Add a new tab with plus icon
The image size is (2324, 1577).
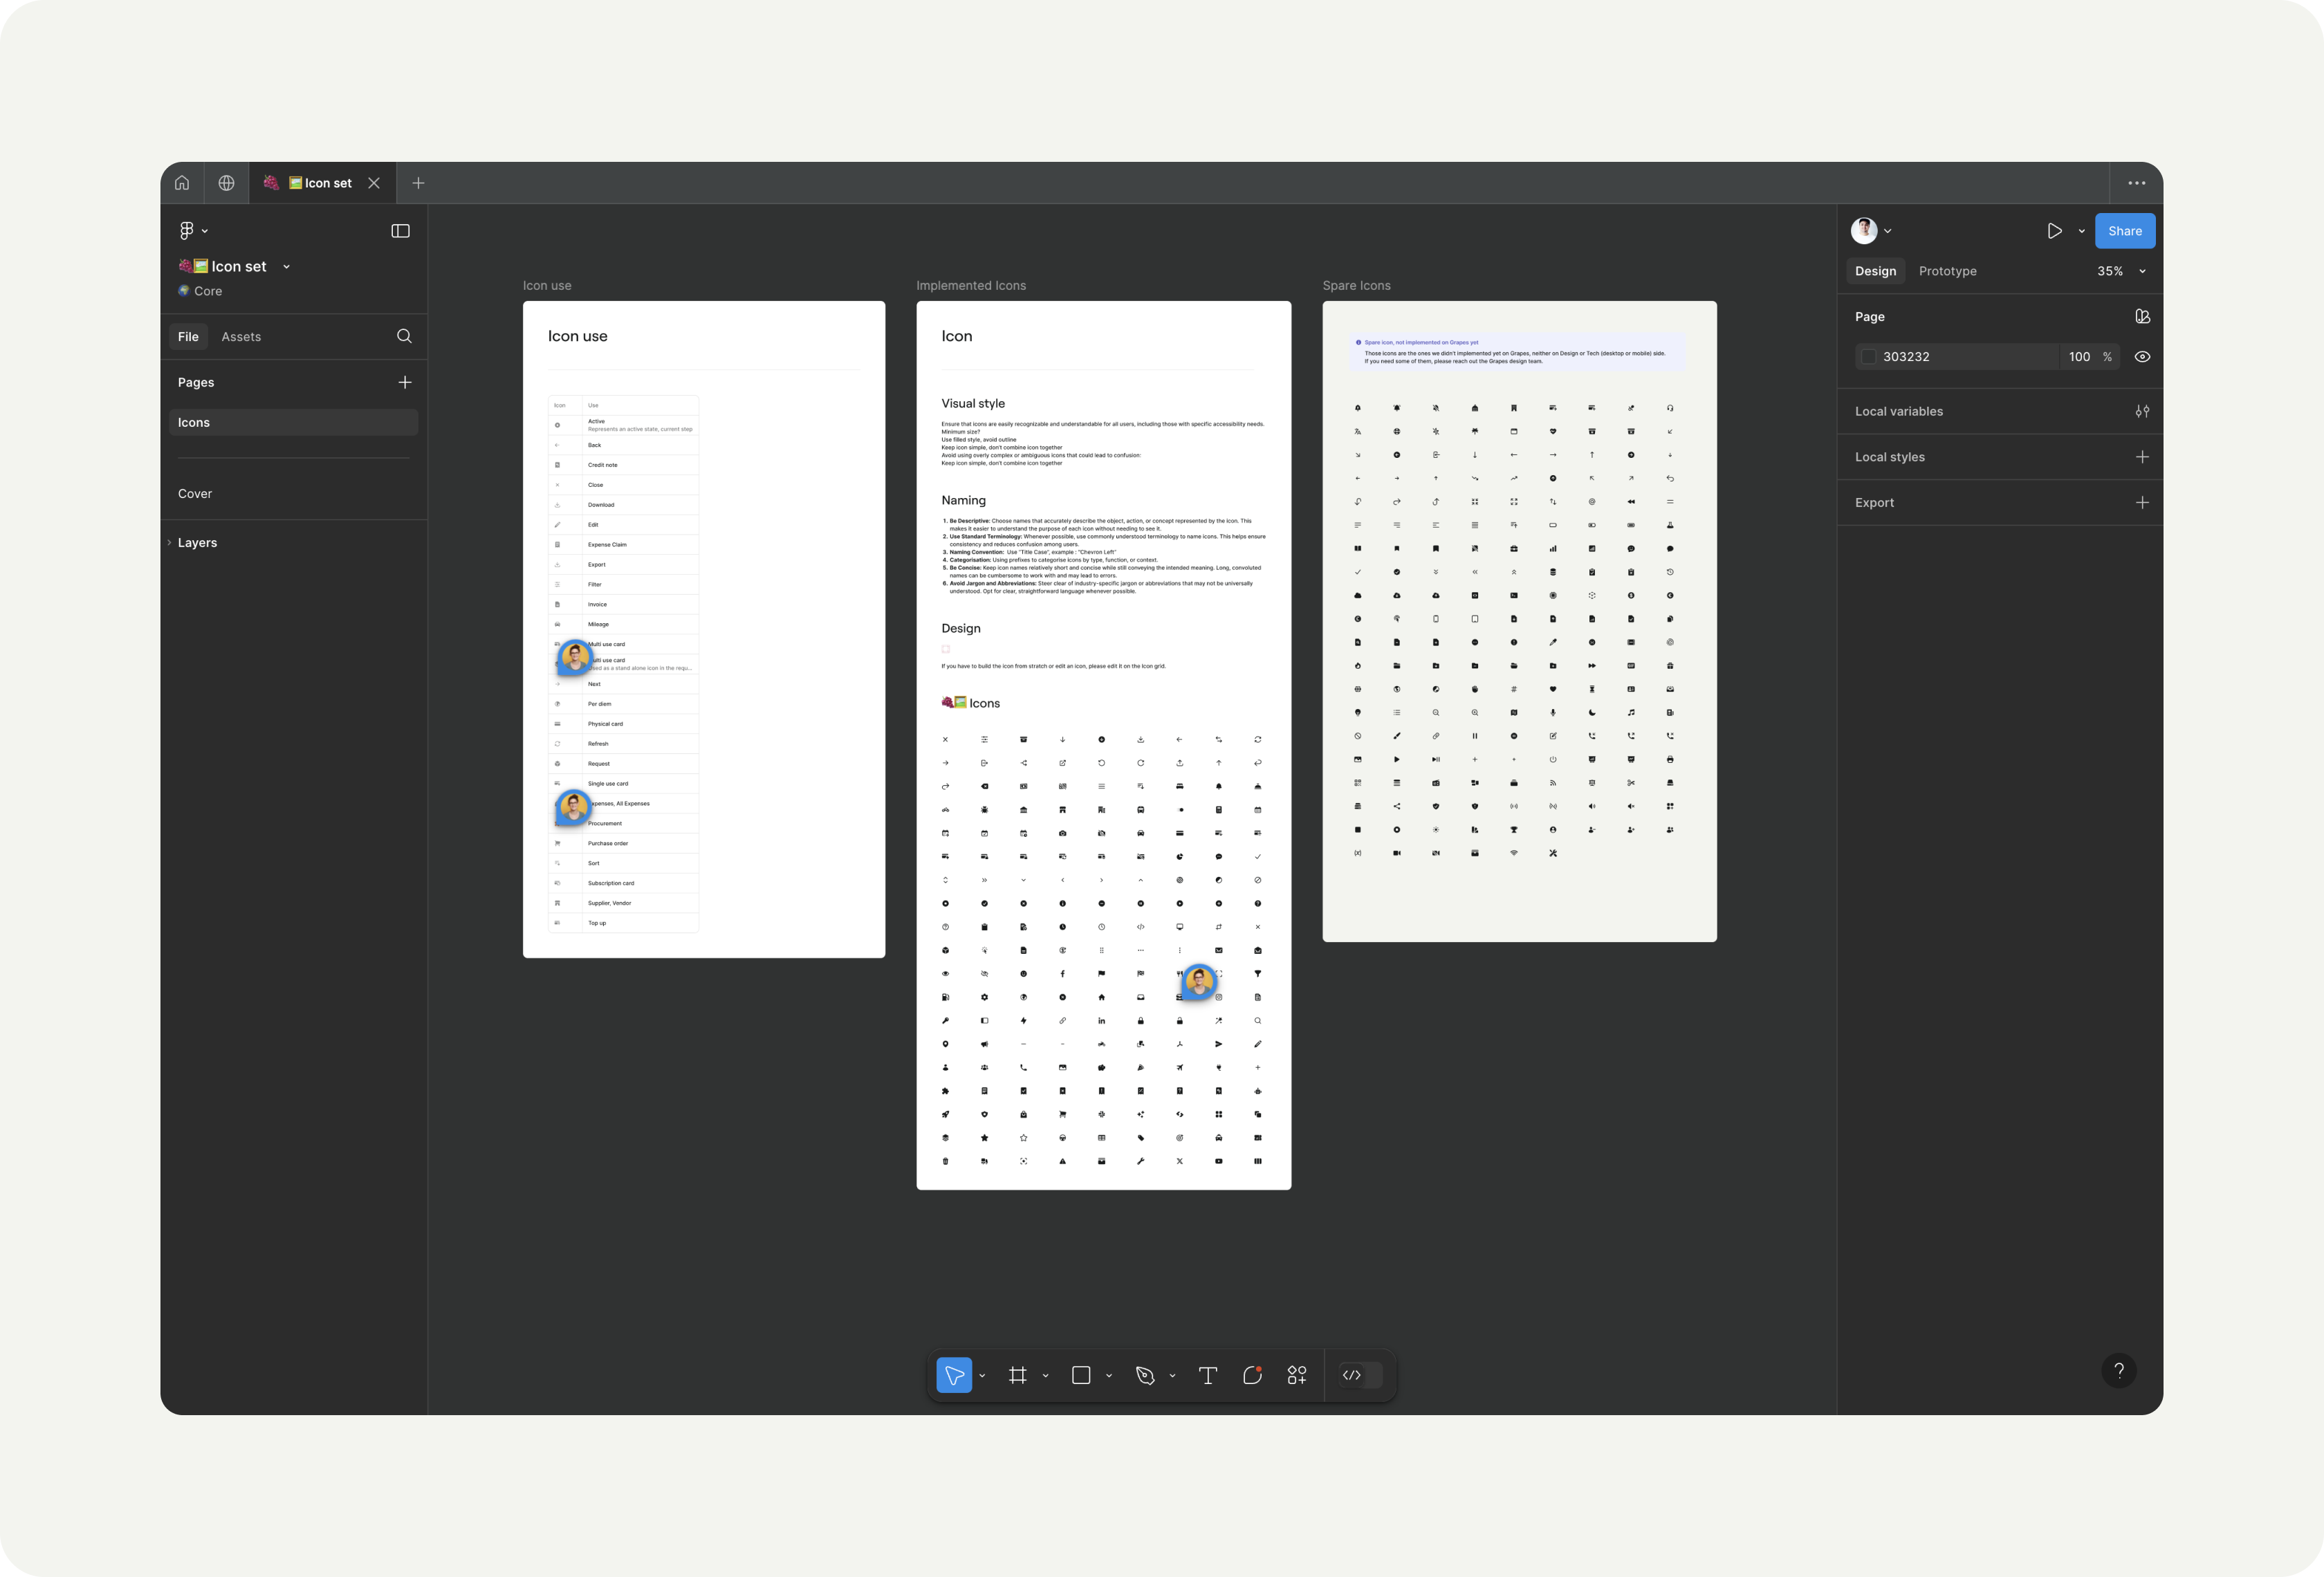[419, 183]
